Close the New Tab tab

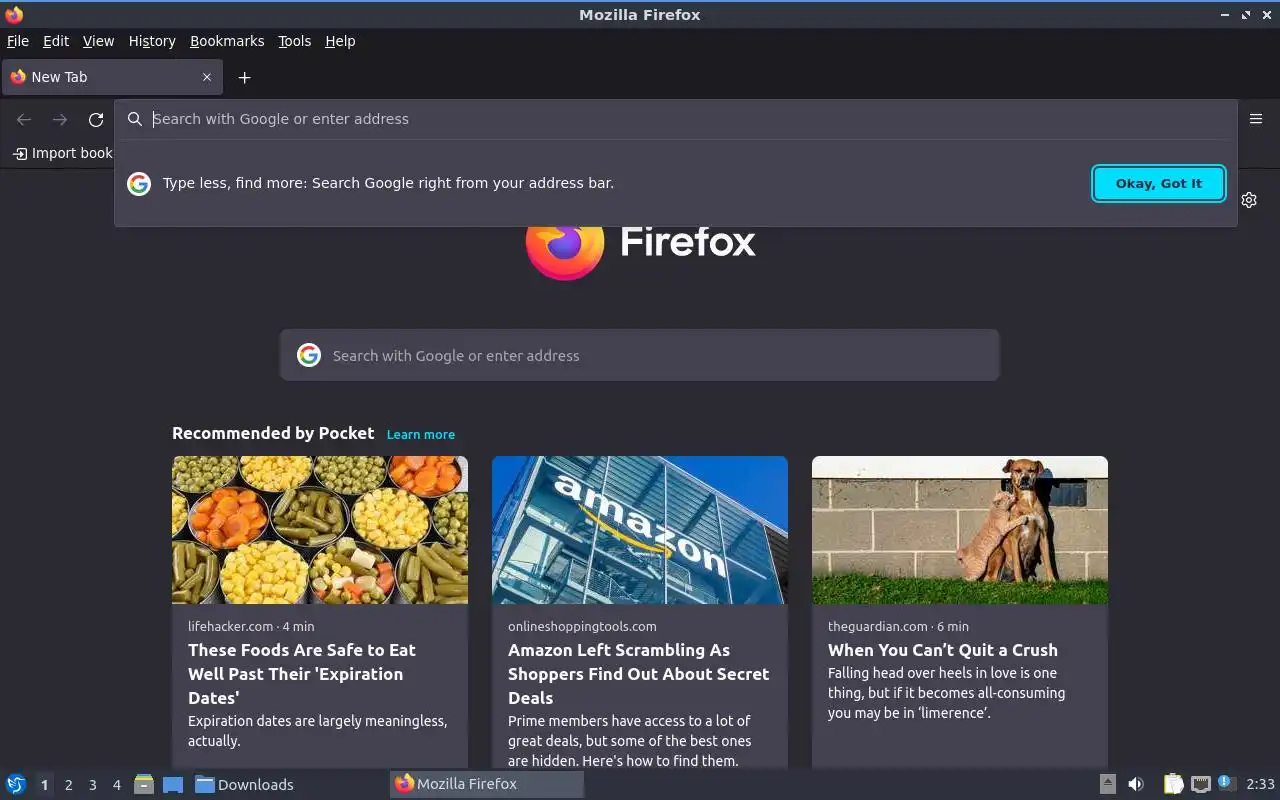tap(207, 77)
